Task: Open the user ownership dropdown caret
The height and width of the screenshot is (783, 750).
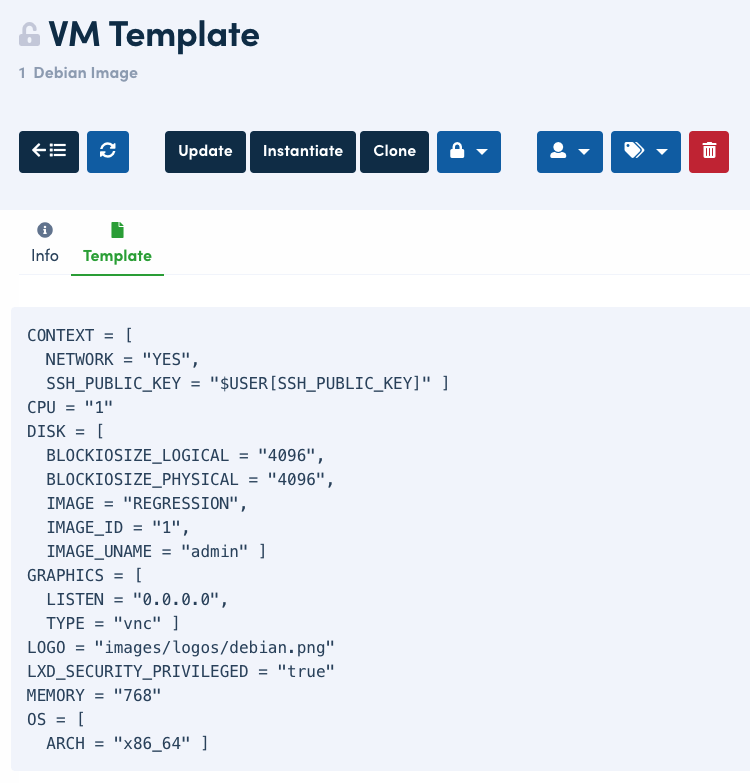Action: tap(584, 152)
